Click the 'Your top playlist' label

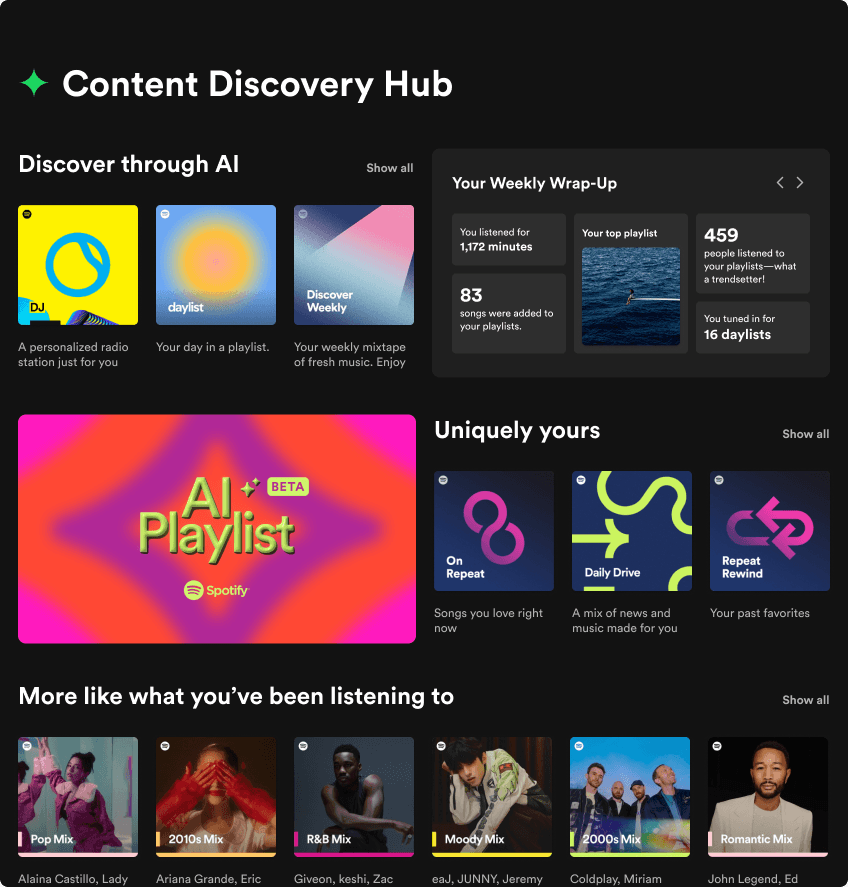click(619, 233)
